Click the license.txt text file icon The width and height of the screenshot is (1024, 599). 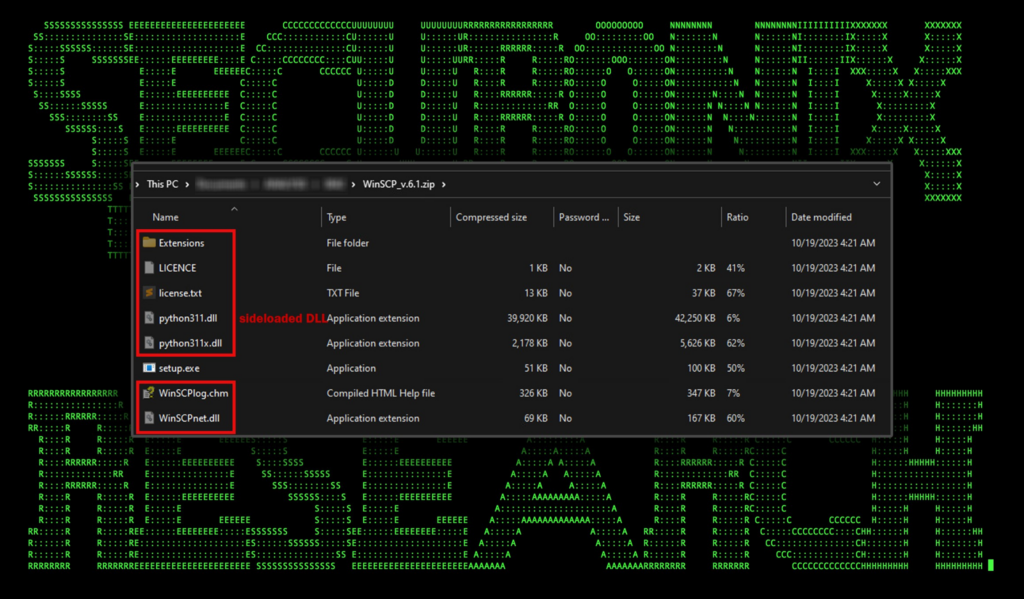coord(149,293)
